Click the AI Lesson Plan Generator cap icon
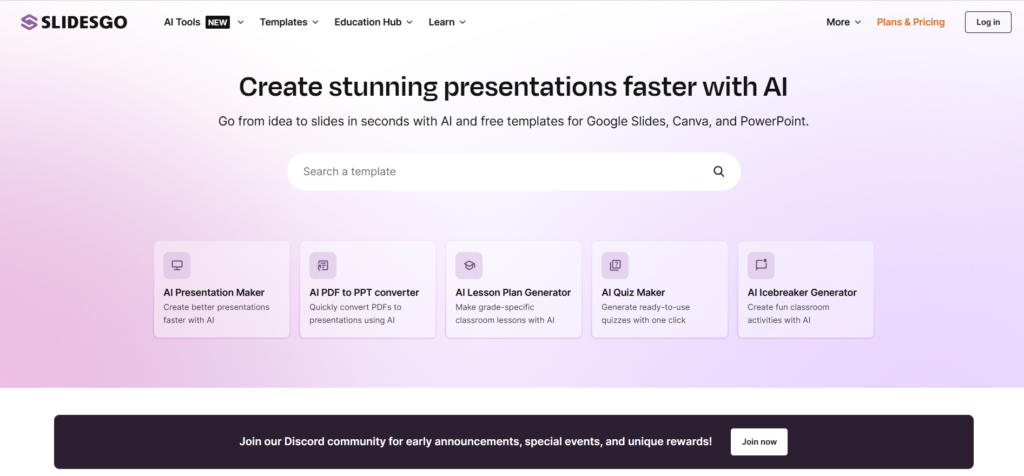 [x=469, y=265]
